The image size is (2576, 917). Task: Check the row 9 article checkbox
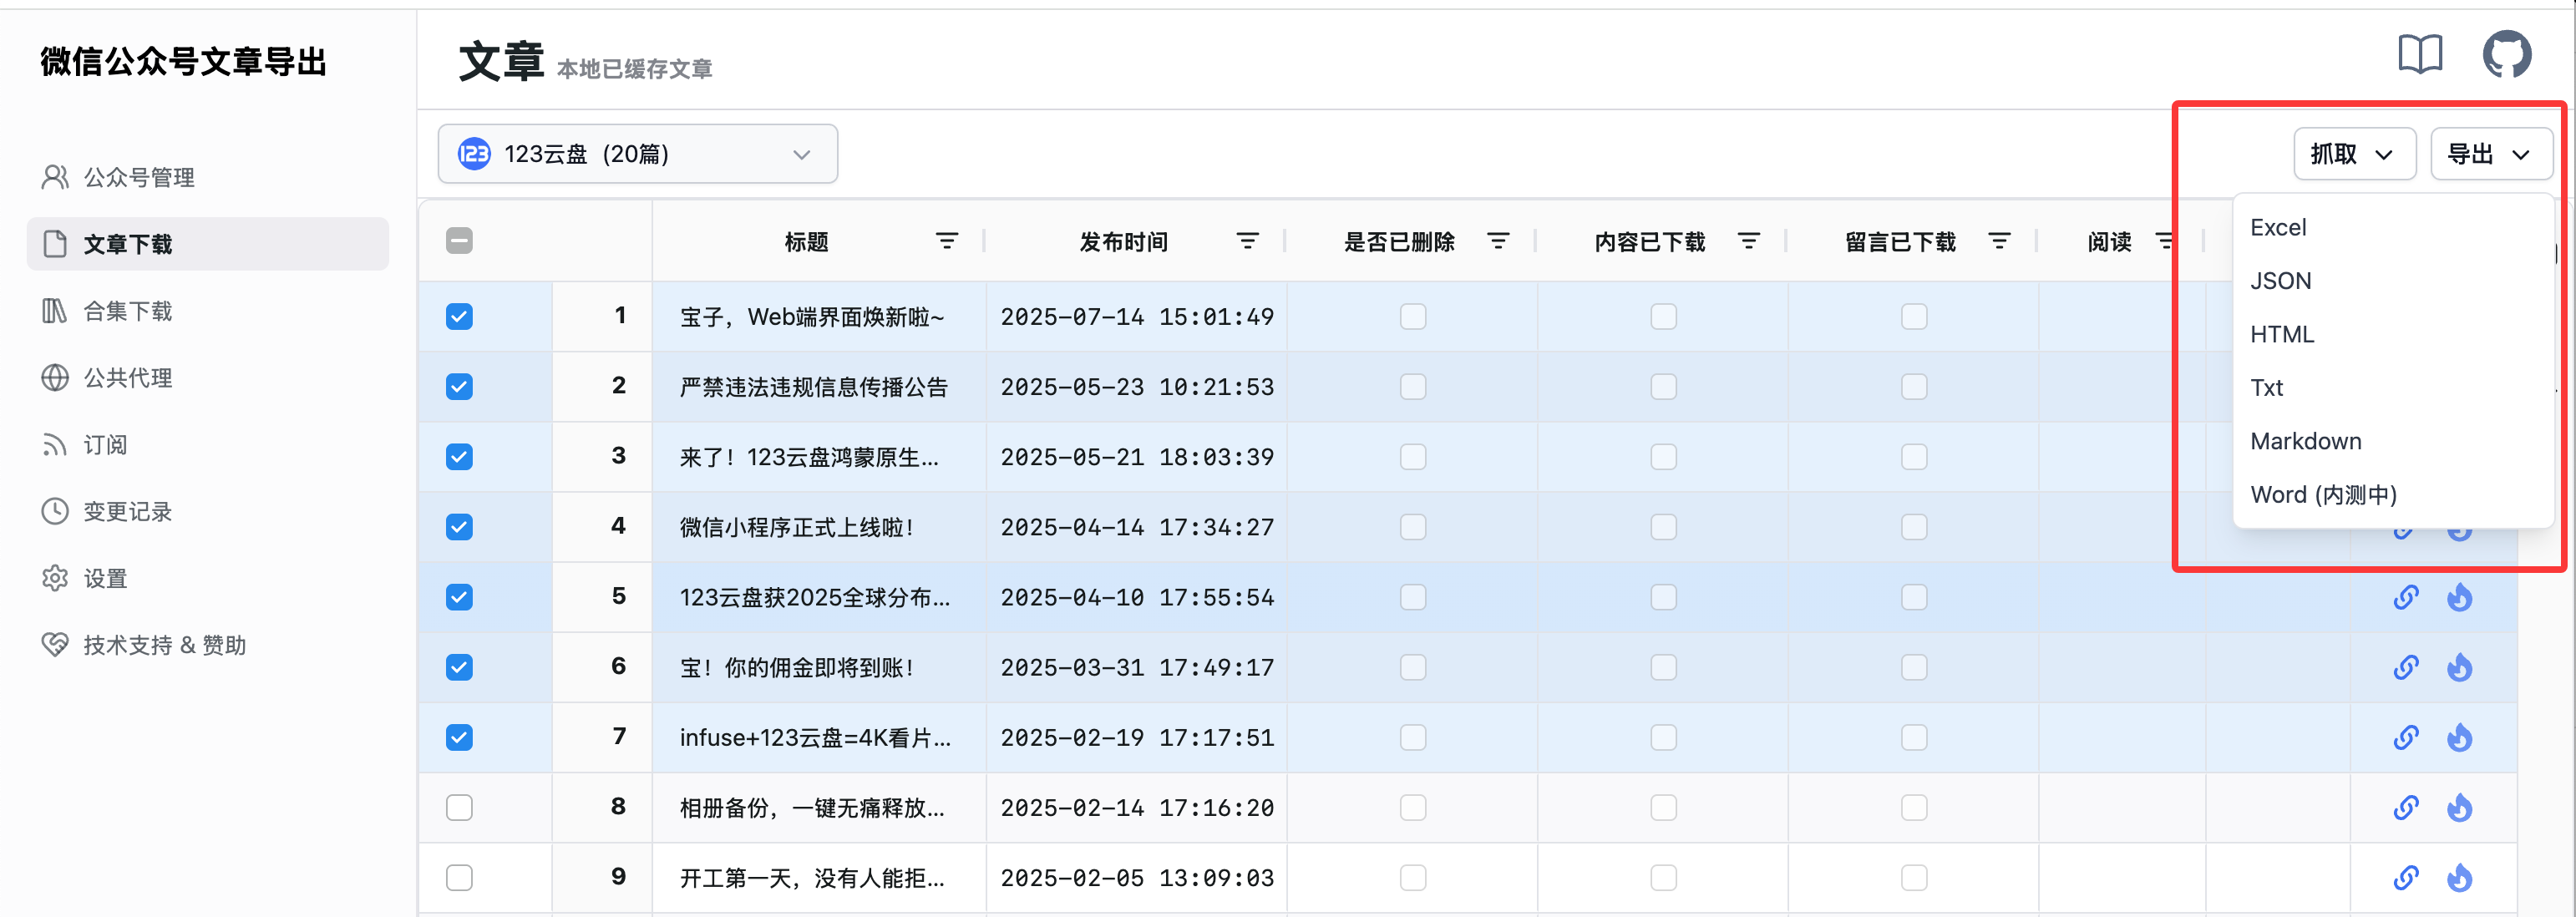click(459, 878)
